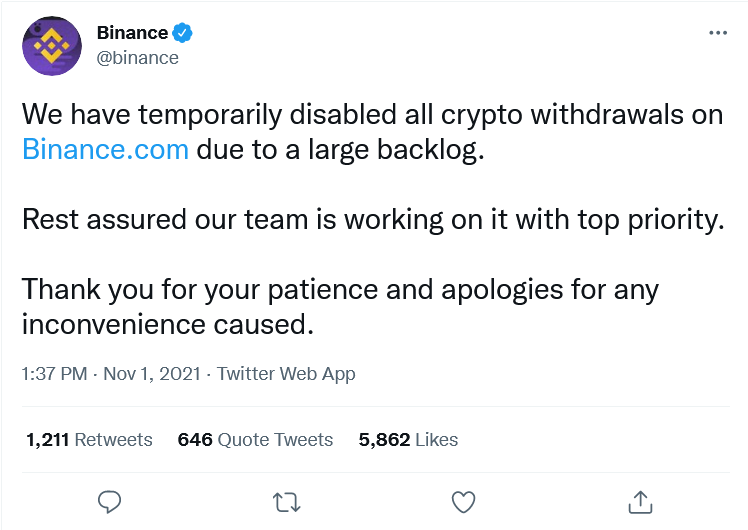Screen dimensions: 748x530
Task: View the 1,211 Retweets list
Action: point(89,440)
